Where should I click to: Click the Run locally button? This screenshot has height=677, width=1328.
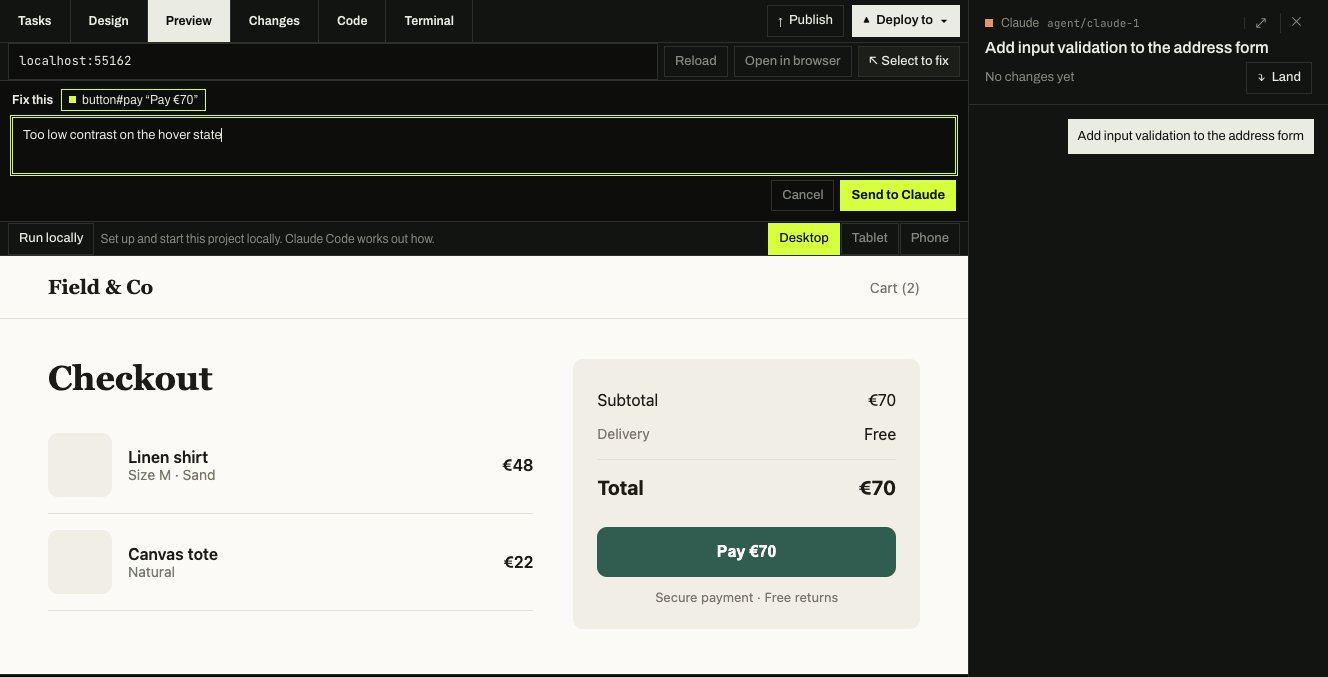coord(51,238)
